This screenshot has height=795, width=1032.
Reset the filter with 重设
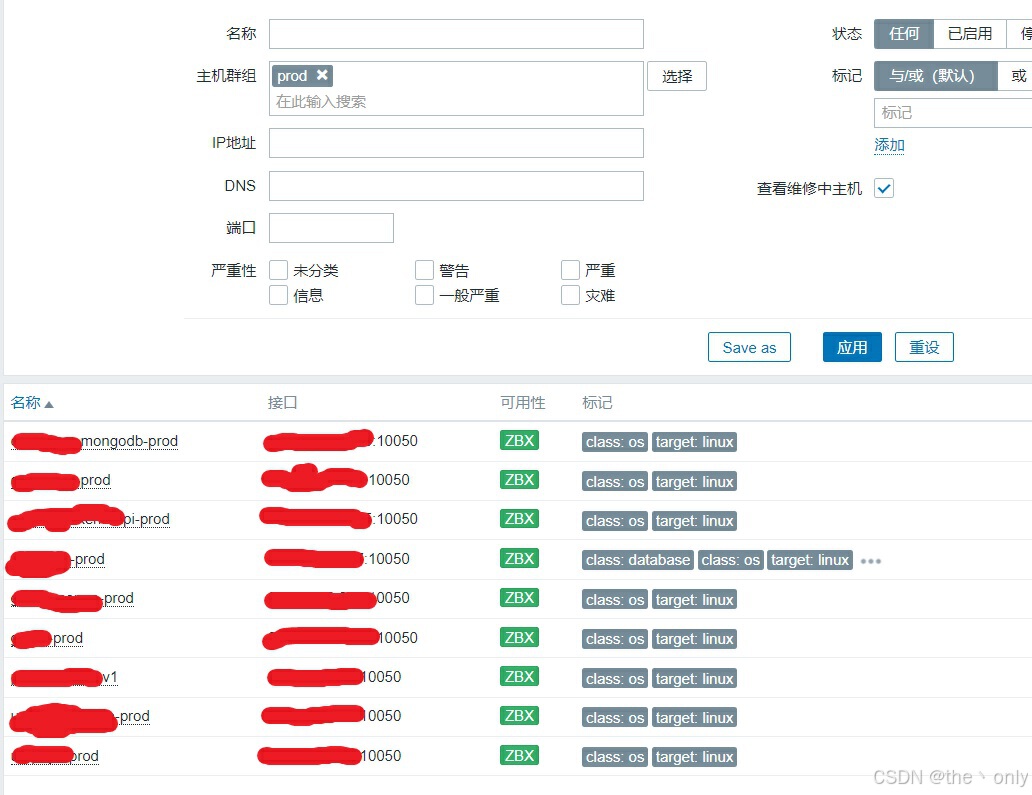click(924, 347)
